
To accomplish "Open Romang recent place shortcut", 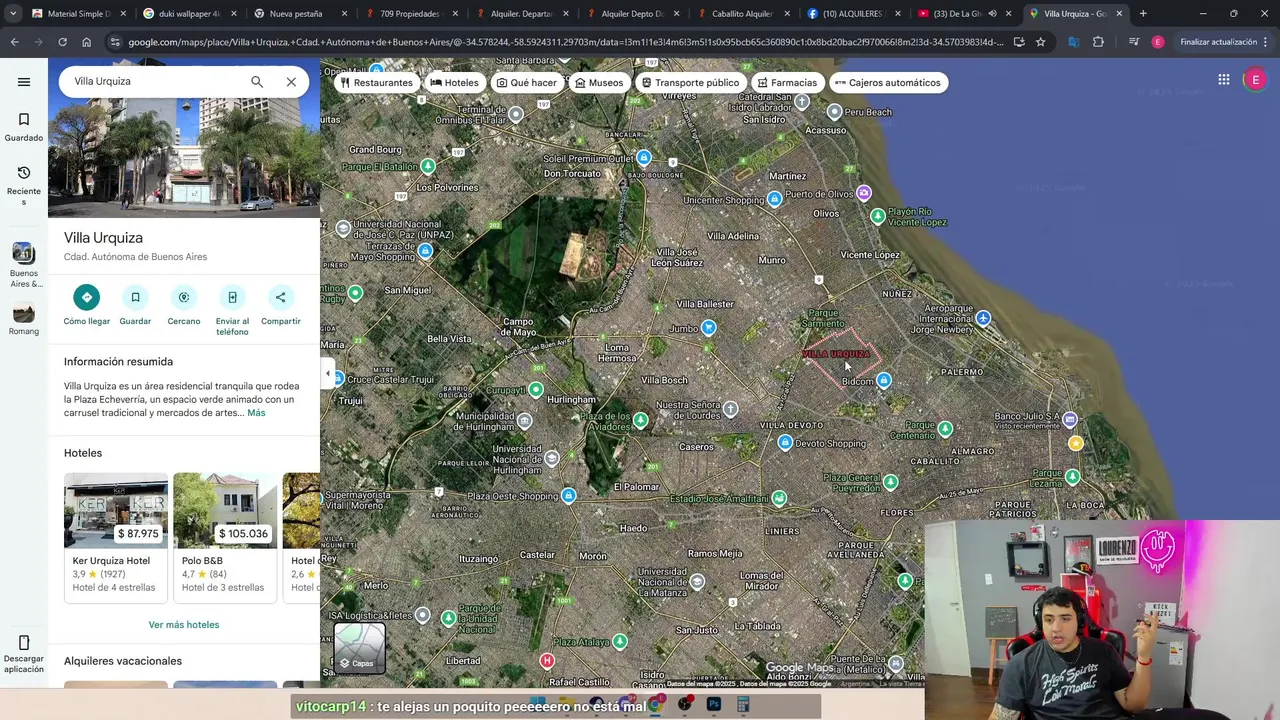I will coord(24,319).
